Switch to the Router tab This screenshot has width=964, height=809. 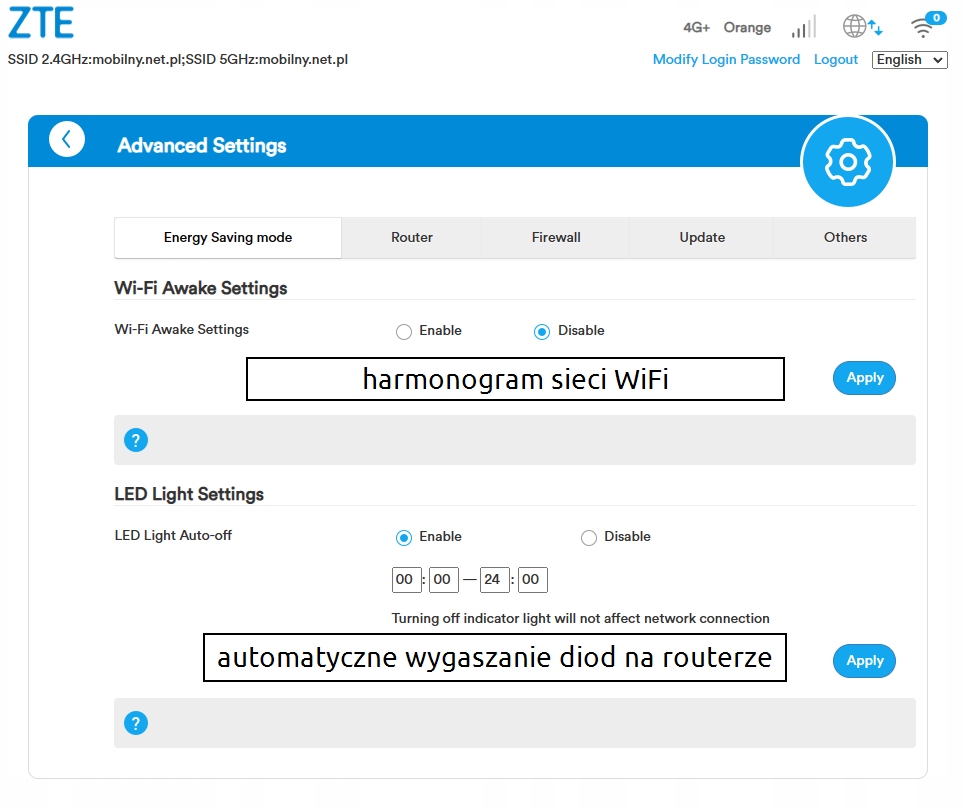click(412, 238)
